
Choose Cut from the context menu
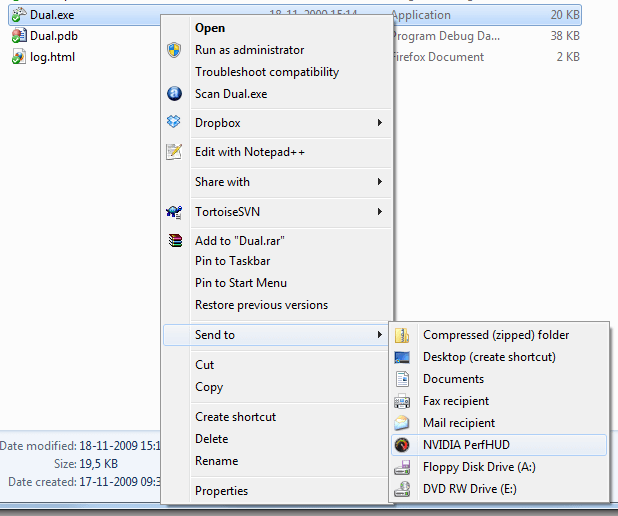pos(277,365)
